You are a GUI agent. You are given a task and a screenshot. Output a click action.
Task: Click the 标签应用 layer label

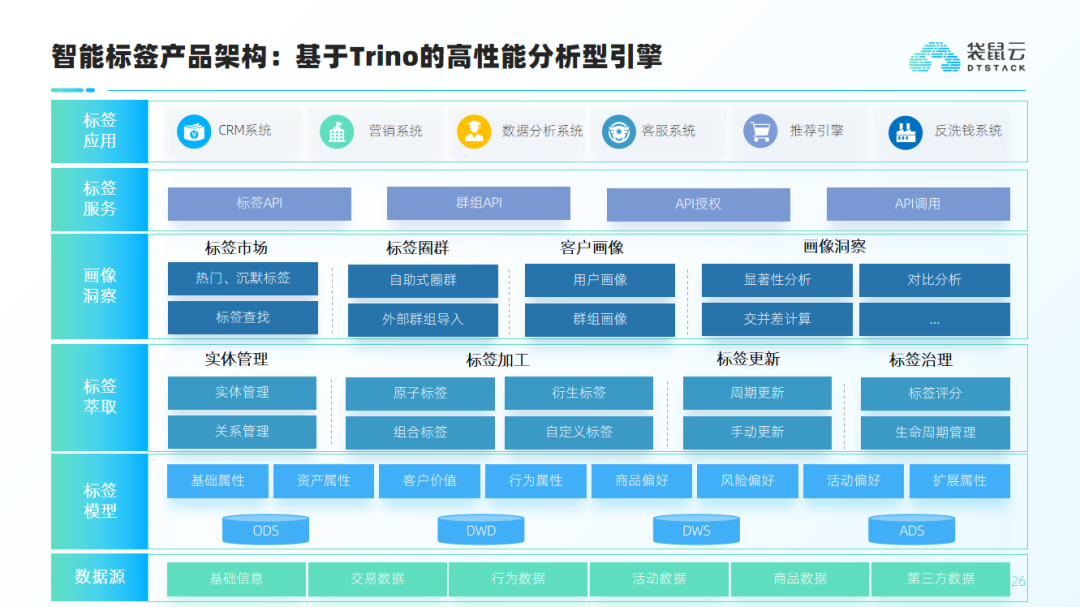[x=100, y=131]
